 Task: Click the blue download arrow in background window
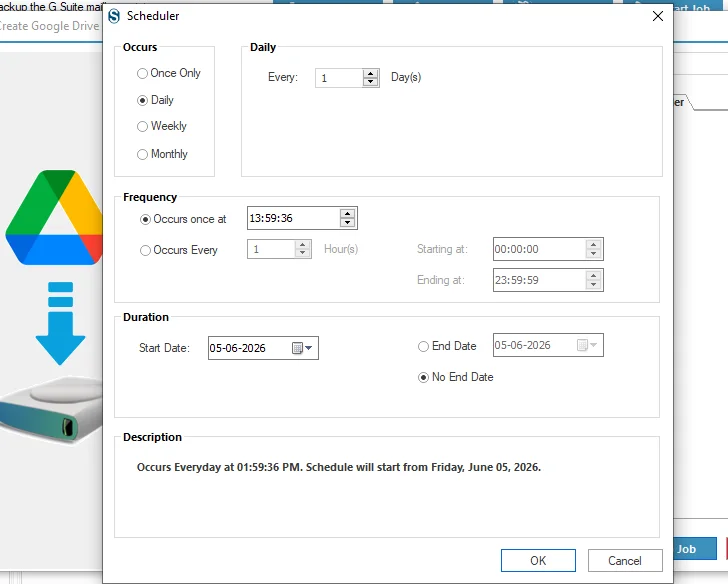(60, 323)
